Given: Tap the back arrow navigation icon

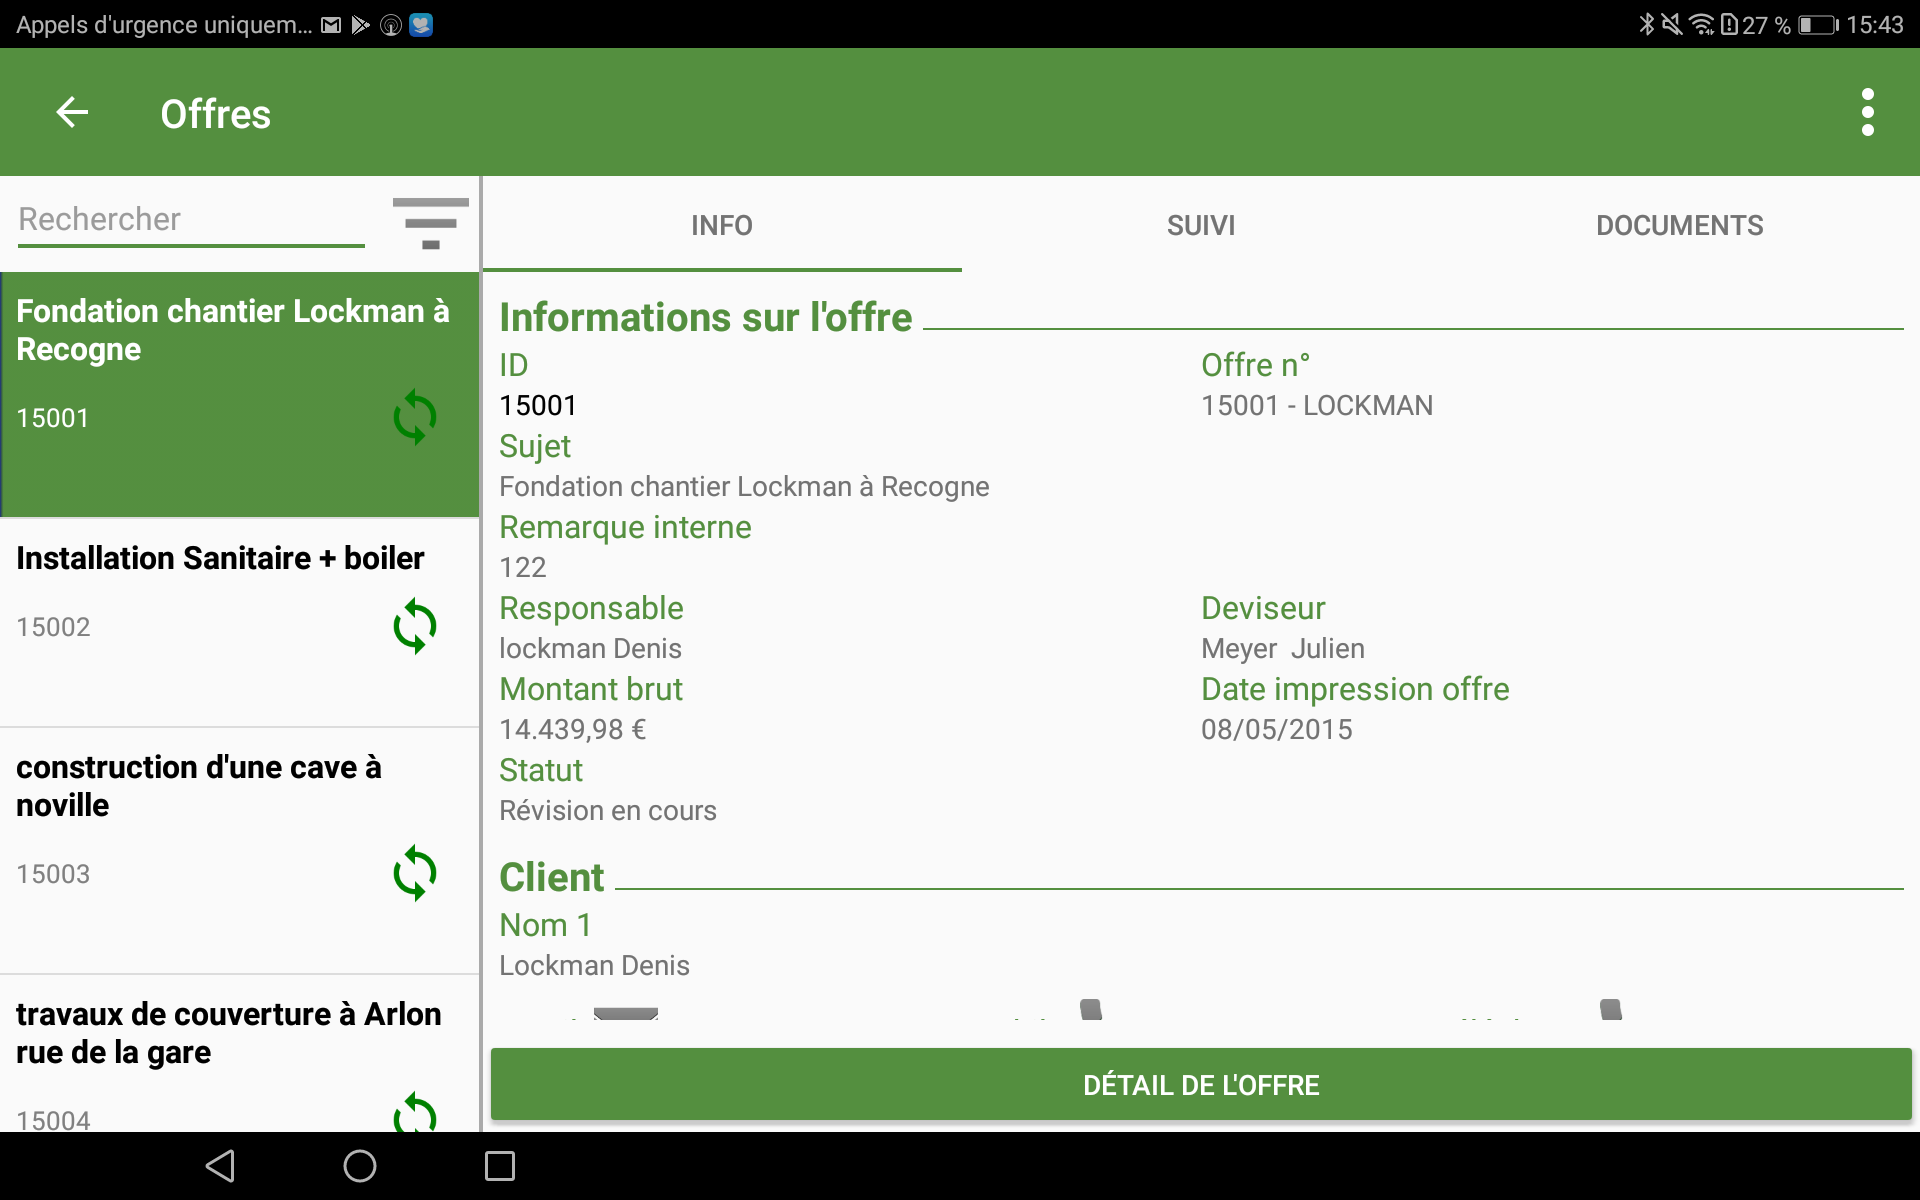Looking at the screenshot, I should (72, 112).
